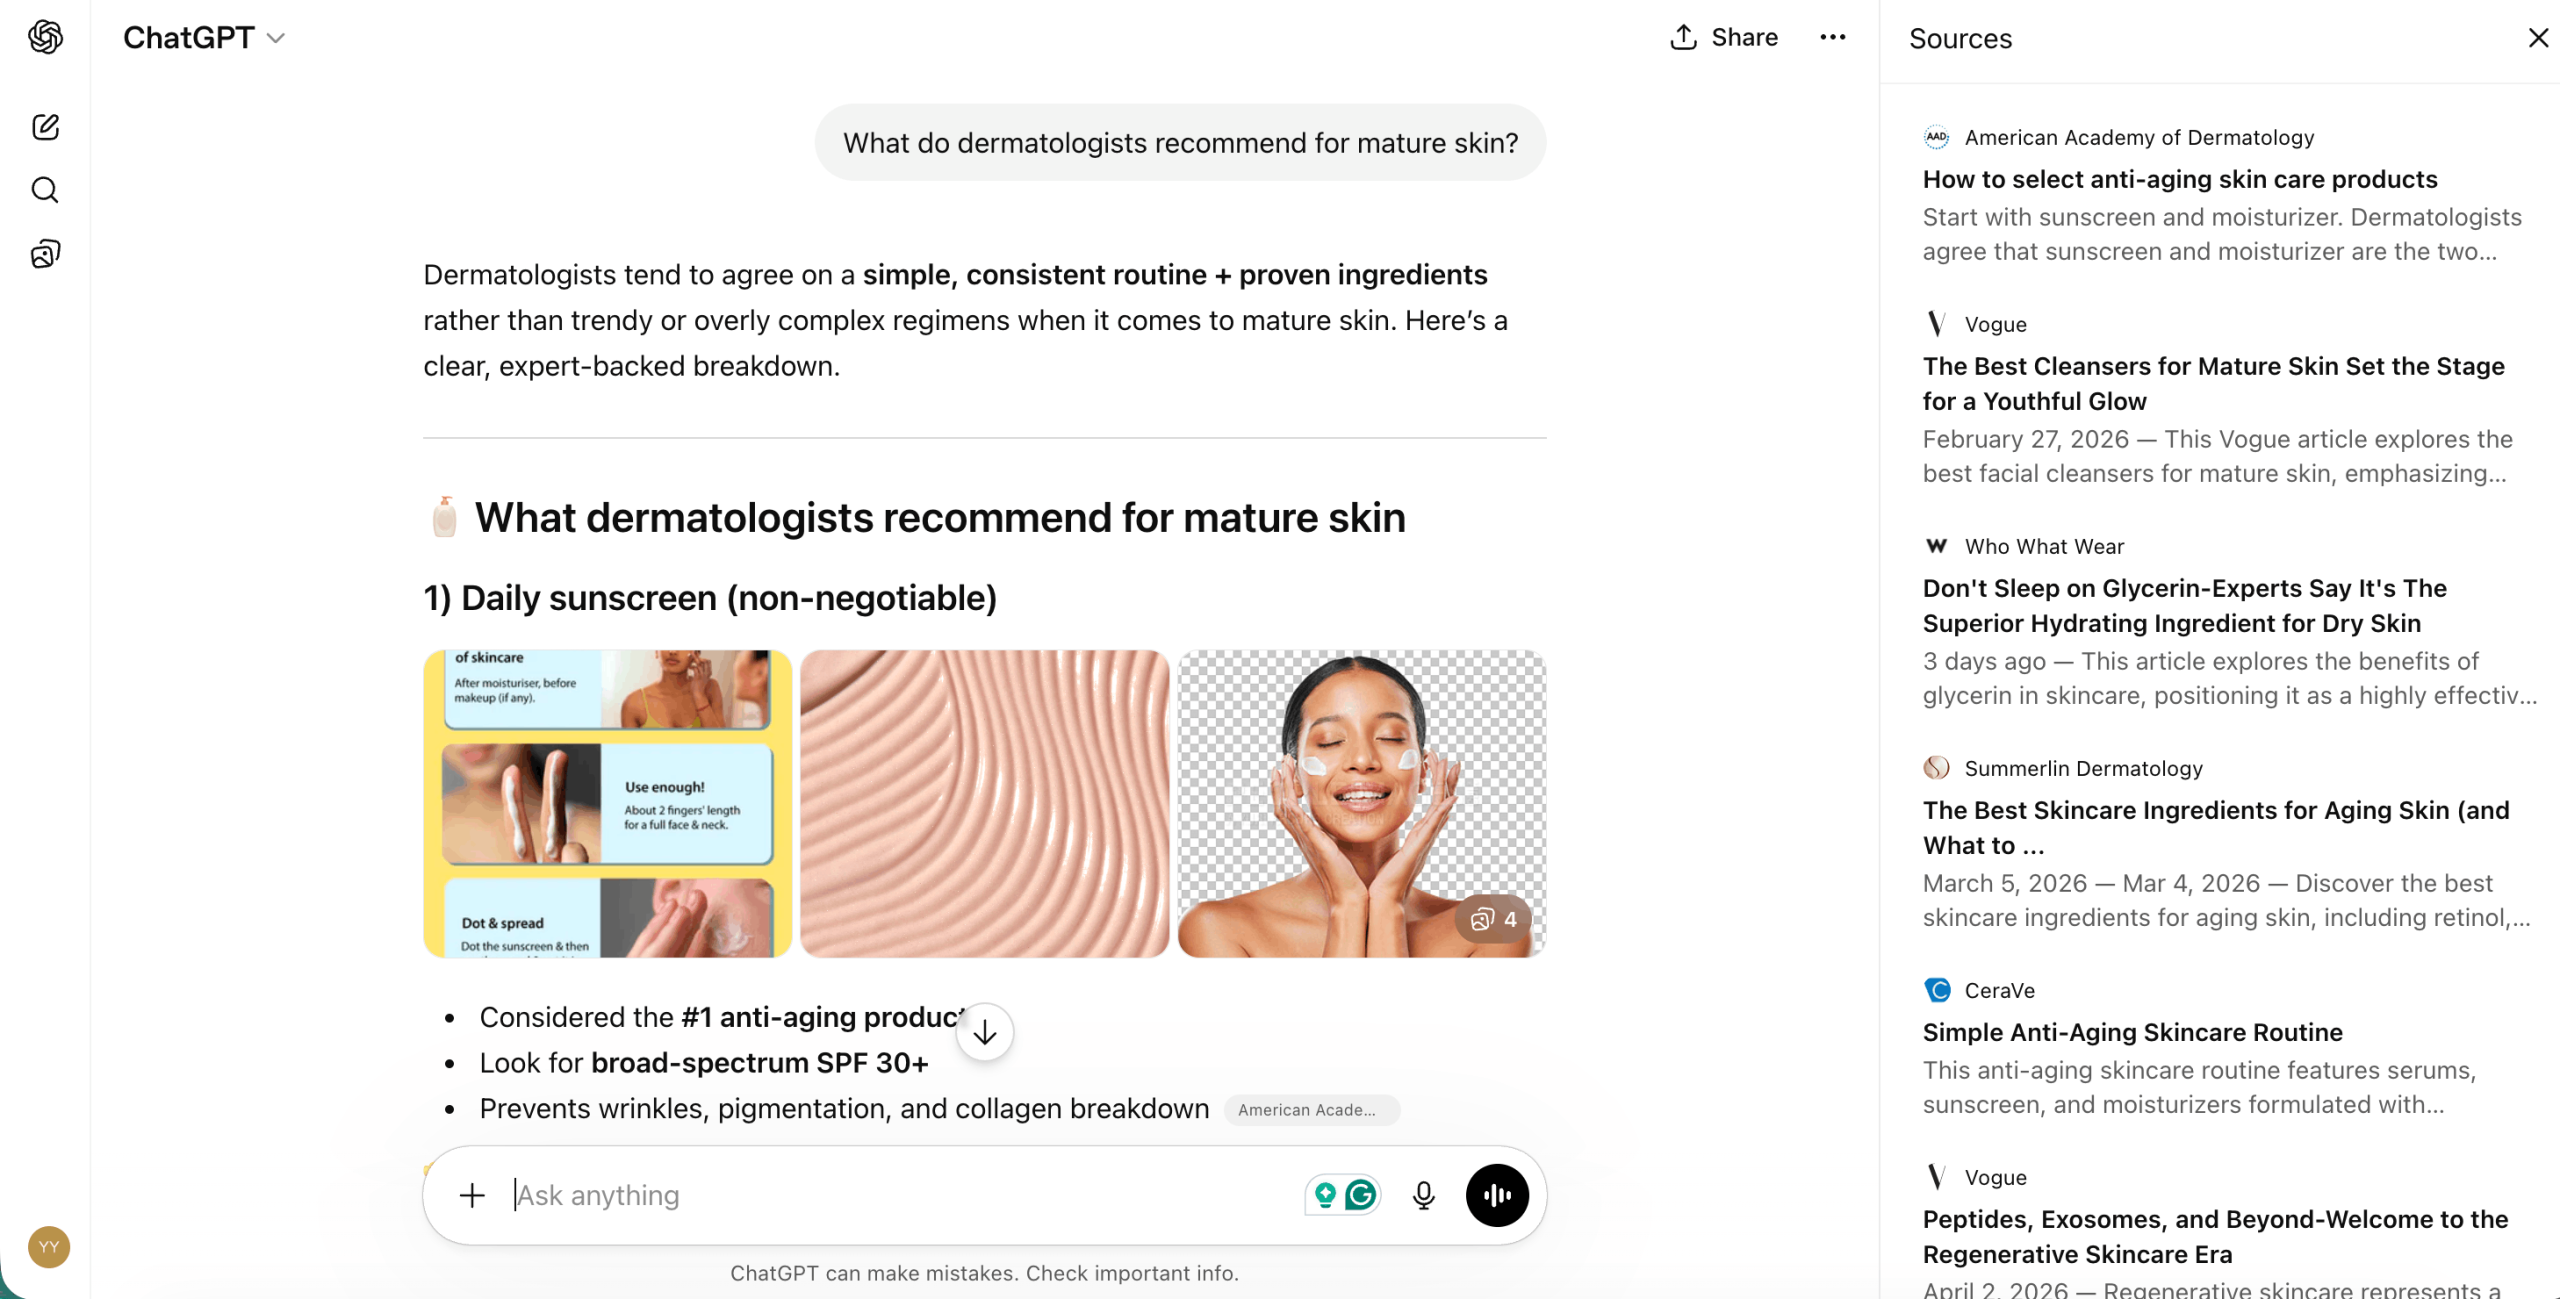Click the voice mode waveform button
This screenshot has width=2560, height=1299.
(1497, 1195)
